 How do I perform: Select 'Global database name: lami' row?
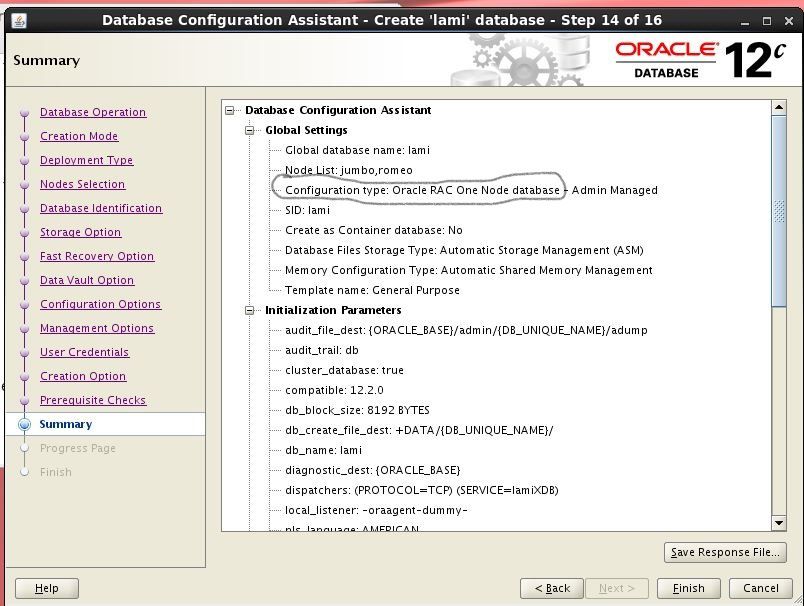click(x=357, y=150)
